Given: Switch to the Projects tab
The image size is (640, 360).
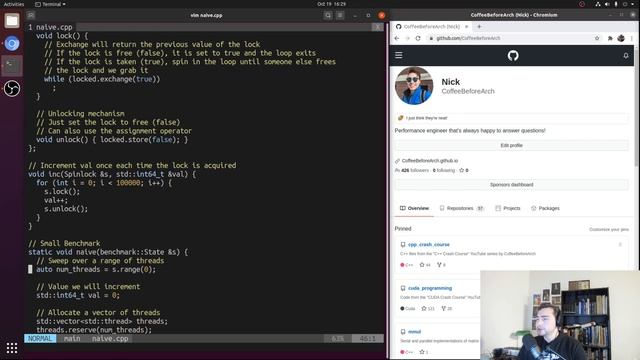Looking at the screenshot, I should pos(508,208).
